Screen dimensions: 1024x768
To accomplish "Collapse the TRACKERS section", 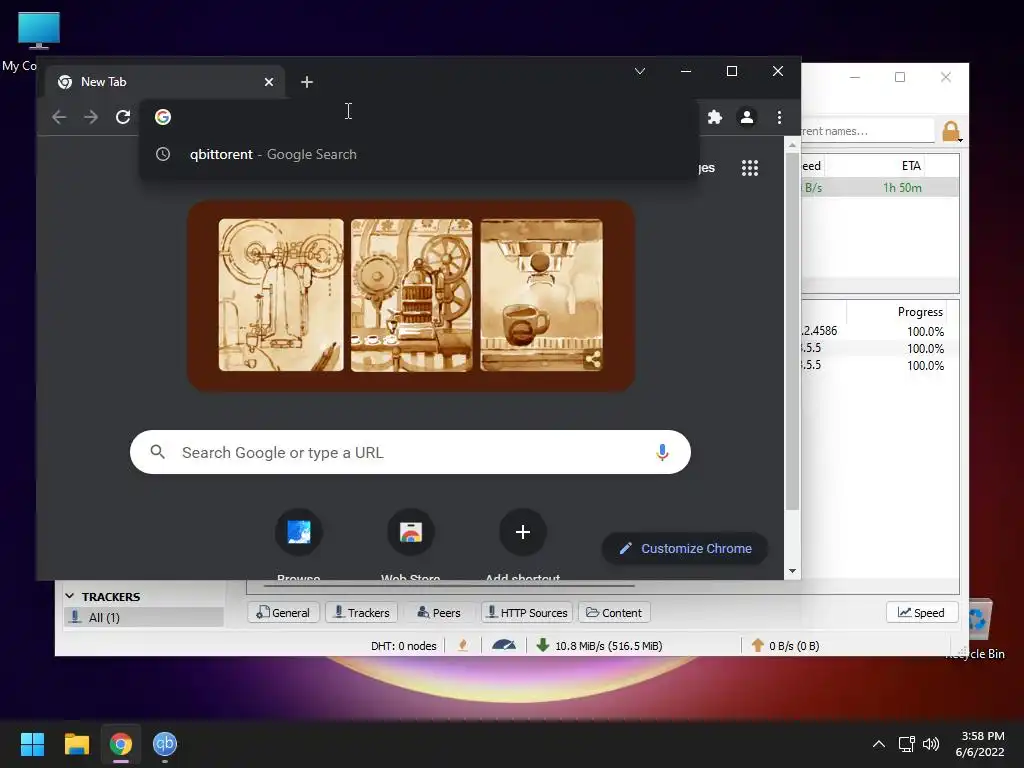I will [70, 596].
